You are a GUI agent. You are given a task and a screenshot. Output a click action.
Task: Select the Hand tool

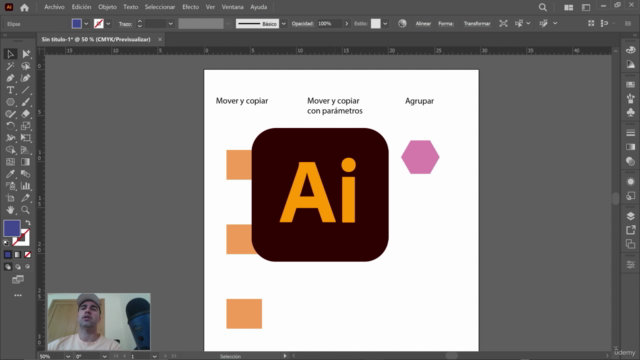[10, 210]
